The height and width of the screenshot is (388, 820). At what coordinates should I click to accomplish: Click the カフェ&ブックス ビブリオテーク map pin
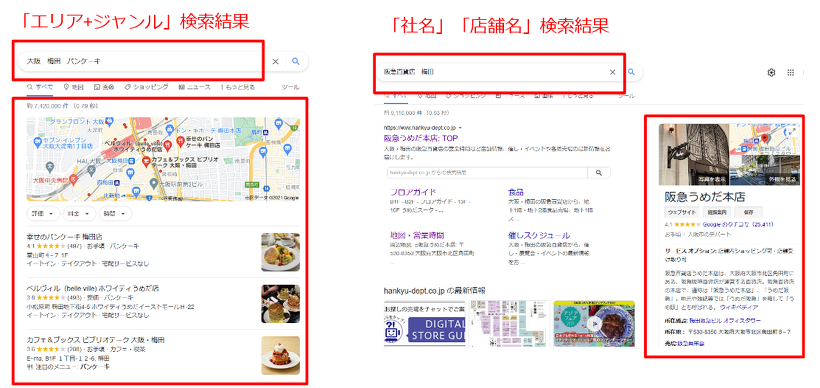[146, 163]
